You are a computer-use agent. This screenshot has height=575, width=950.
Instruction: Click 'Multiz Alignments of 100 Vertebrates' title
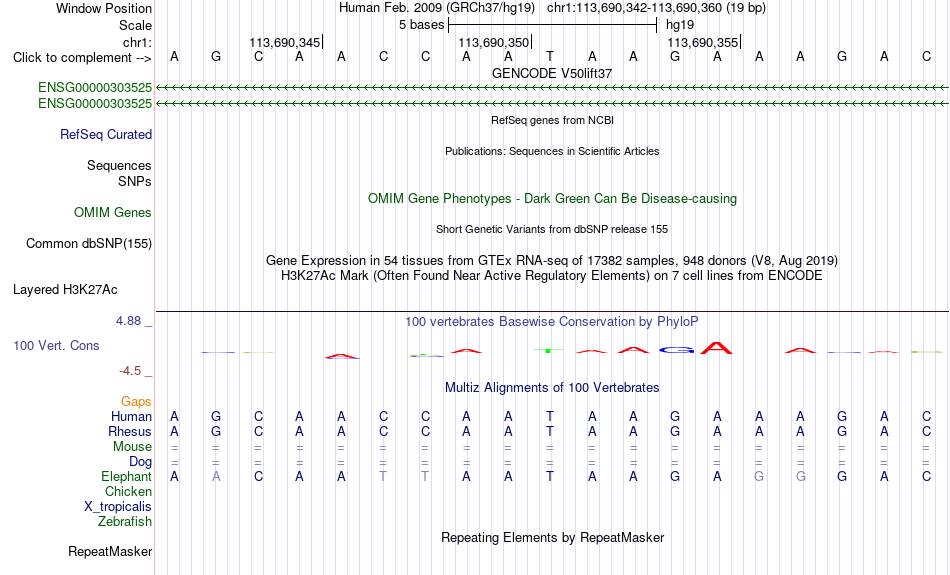coord(552,388)
